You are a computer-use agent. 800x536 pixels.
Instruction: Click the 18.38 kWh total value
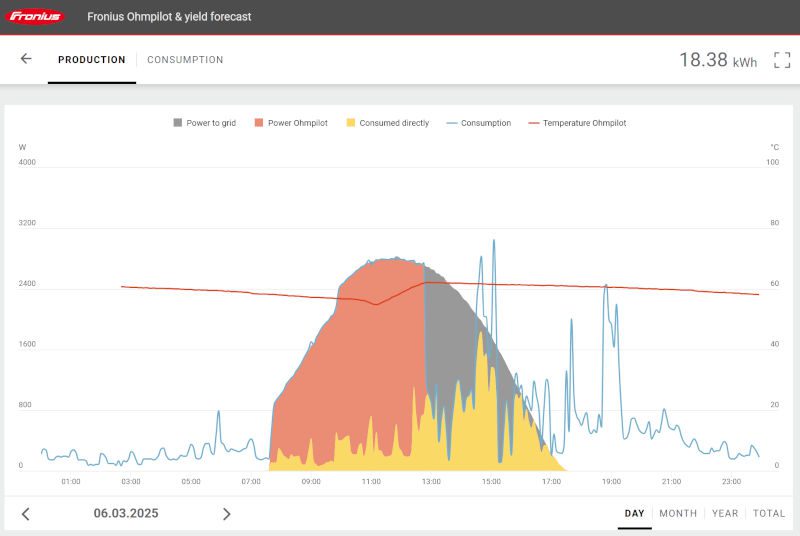(718, 60)
